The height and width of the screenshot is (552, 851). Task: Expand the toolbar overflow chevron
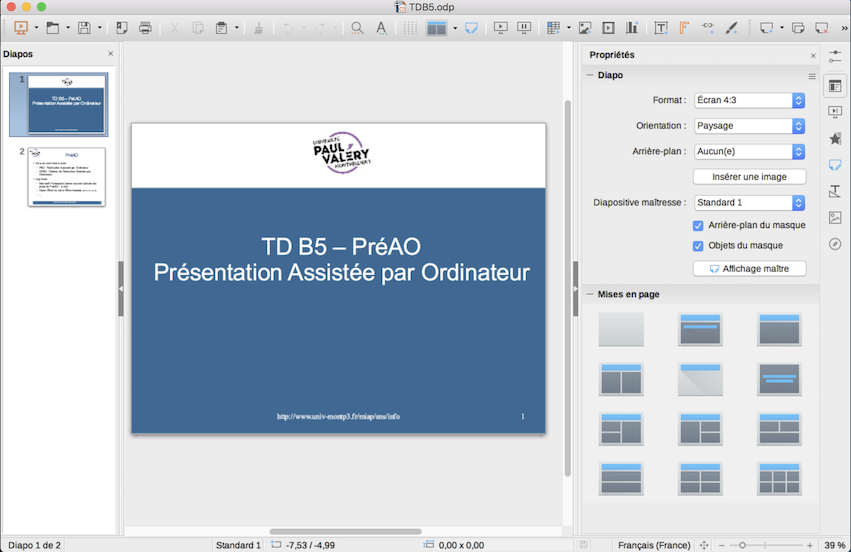click(x=844, y=28)
